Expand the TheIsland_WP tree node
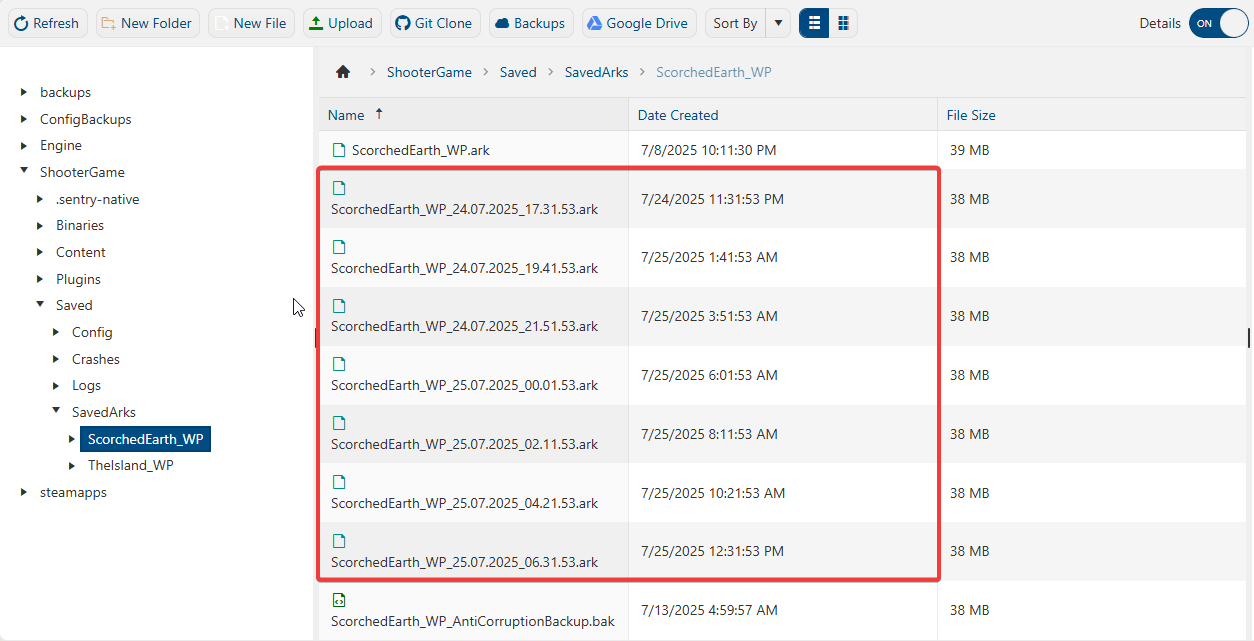Viewport: 1254px width, 641px height. pyautogui.click(x=72, y=465)
